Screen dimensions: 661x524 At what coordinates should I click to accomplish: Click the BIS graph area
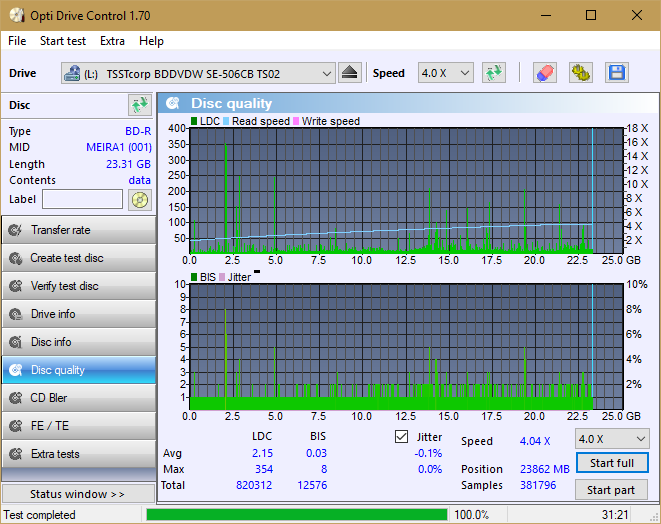(406, 347)
